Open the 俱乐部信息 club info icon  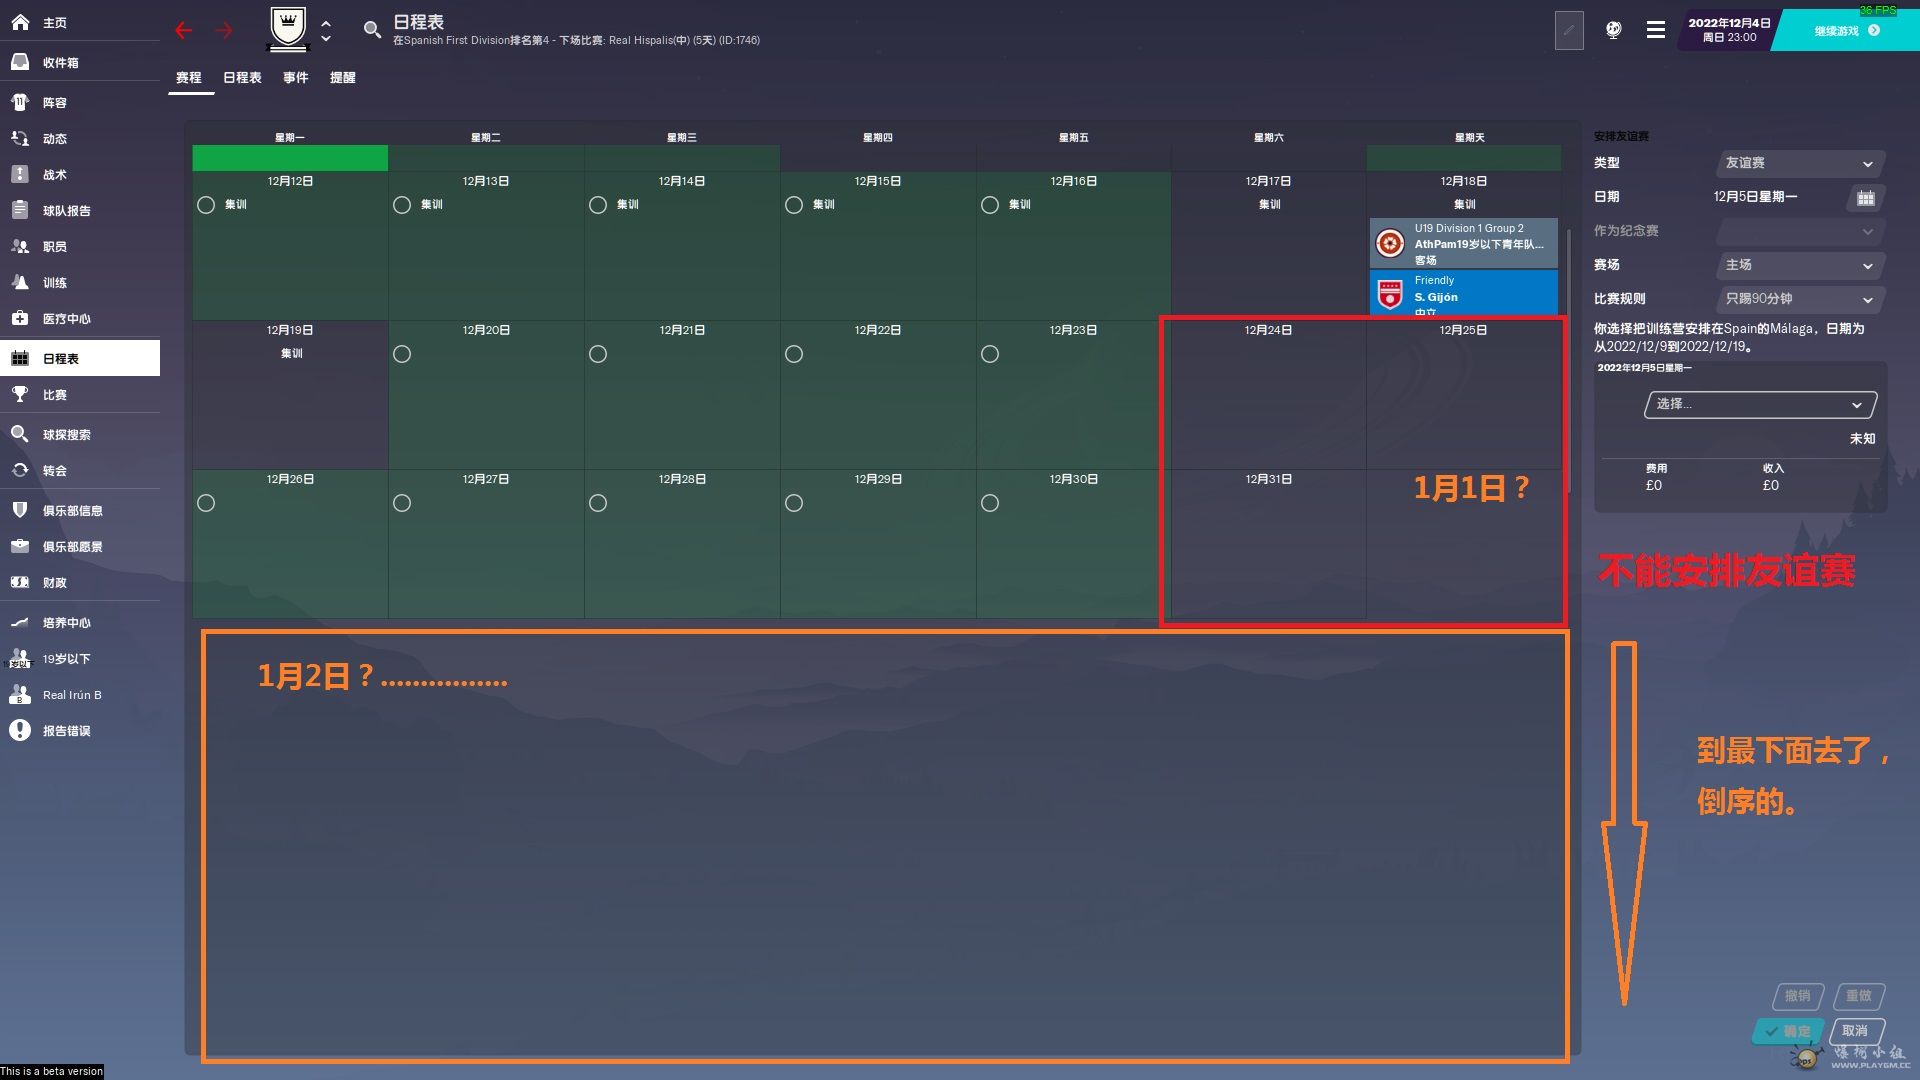pyautogui.click(x=20, y=510)
